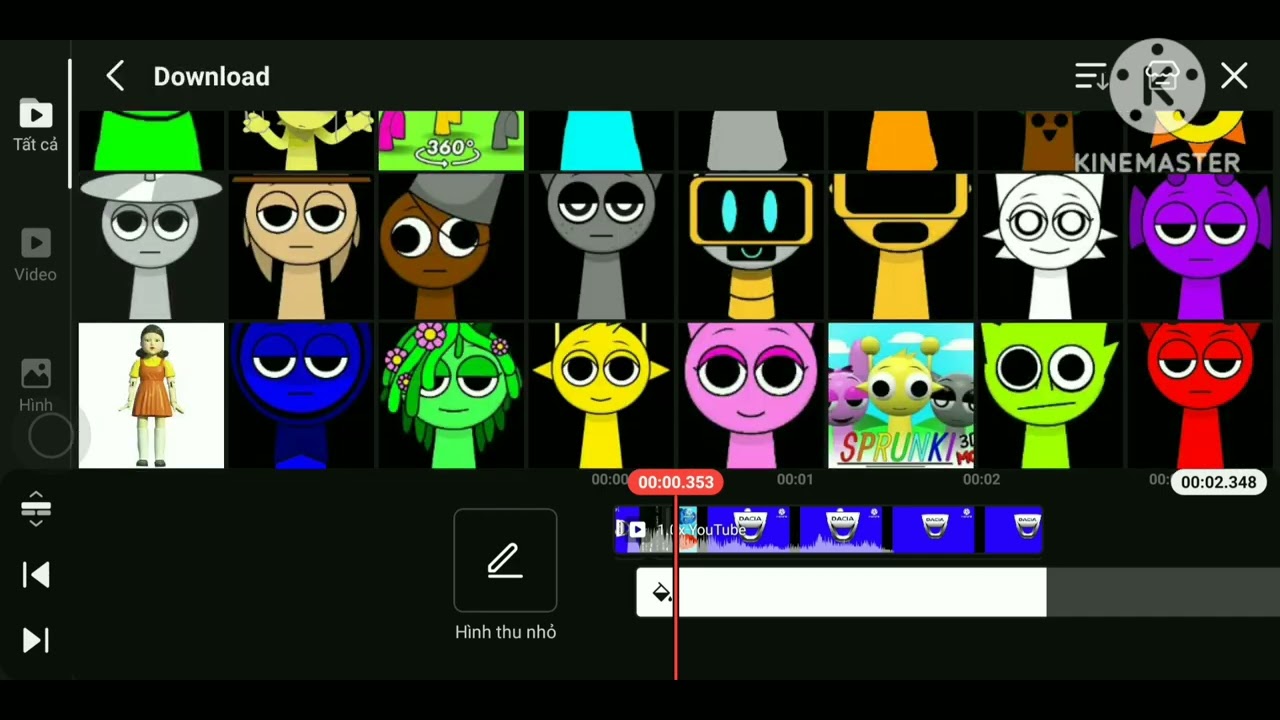Open the Hình thu nhỏ thumbnail editor
1280x720 pixels.
(x=505, y=576)
